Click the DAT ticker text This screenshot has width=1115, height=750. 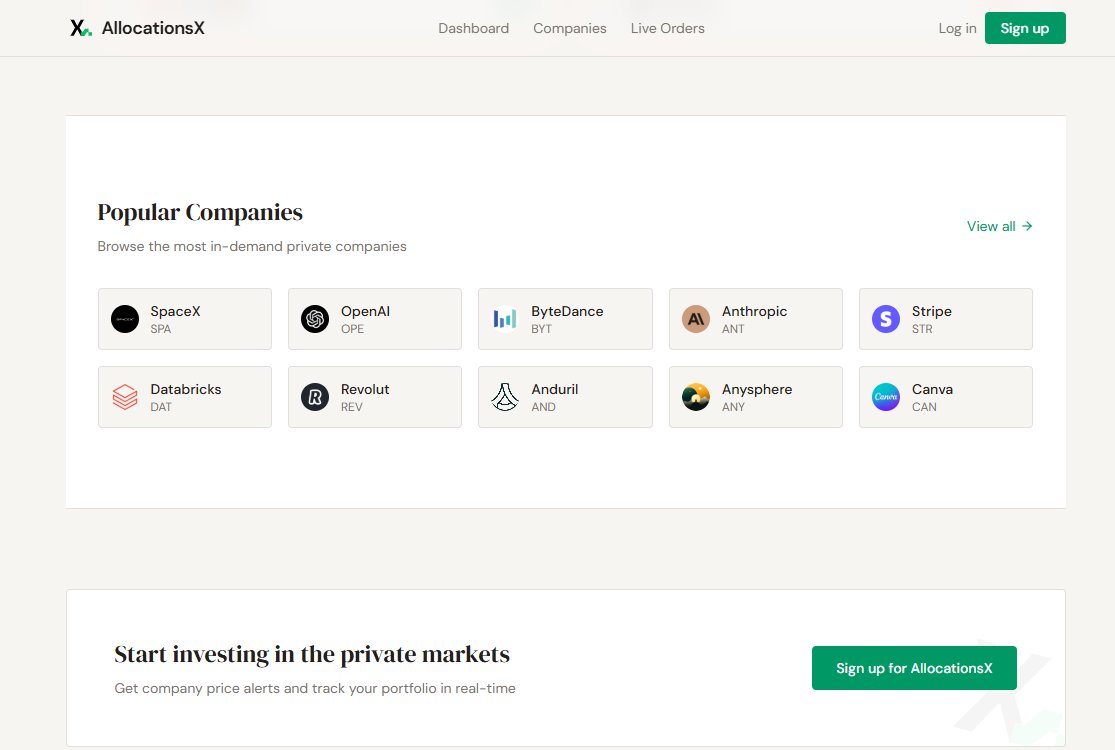(161, 407)
